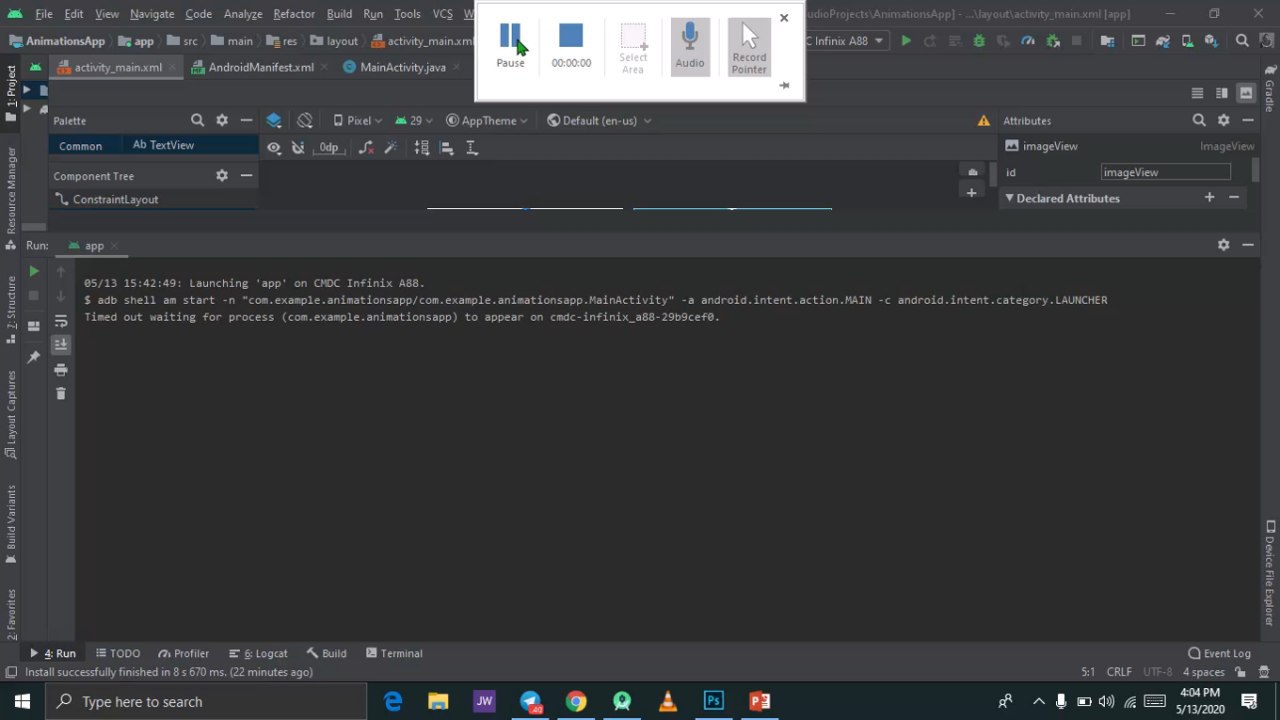This screenshot has height=720, width=1280.
Task: Open the AVD Manager icon
Action: tap(1190, 41)
